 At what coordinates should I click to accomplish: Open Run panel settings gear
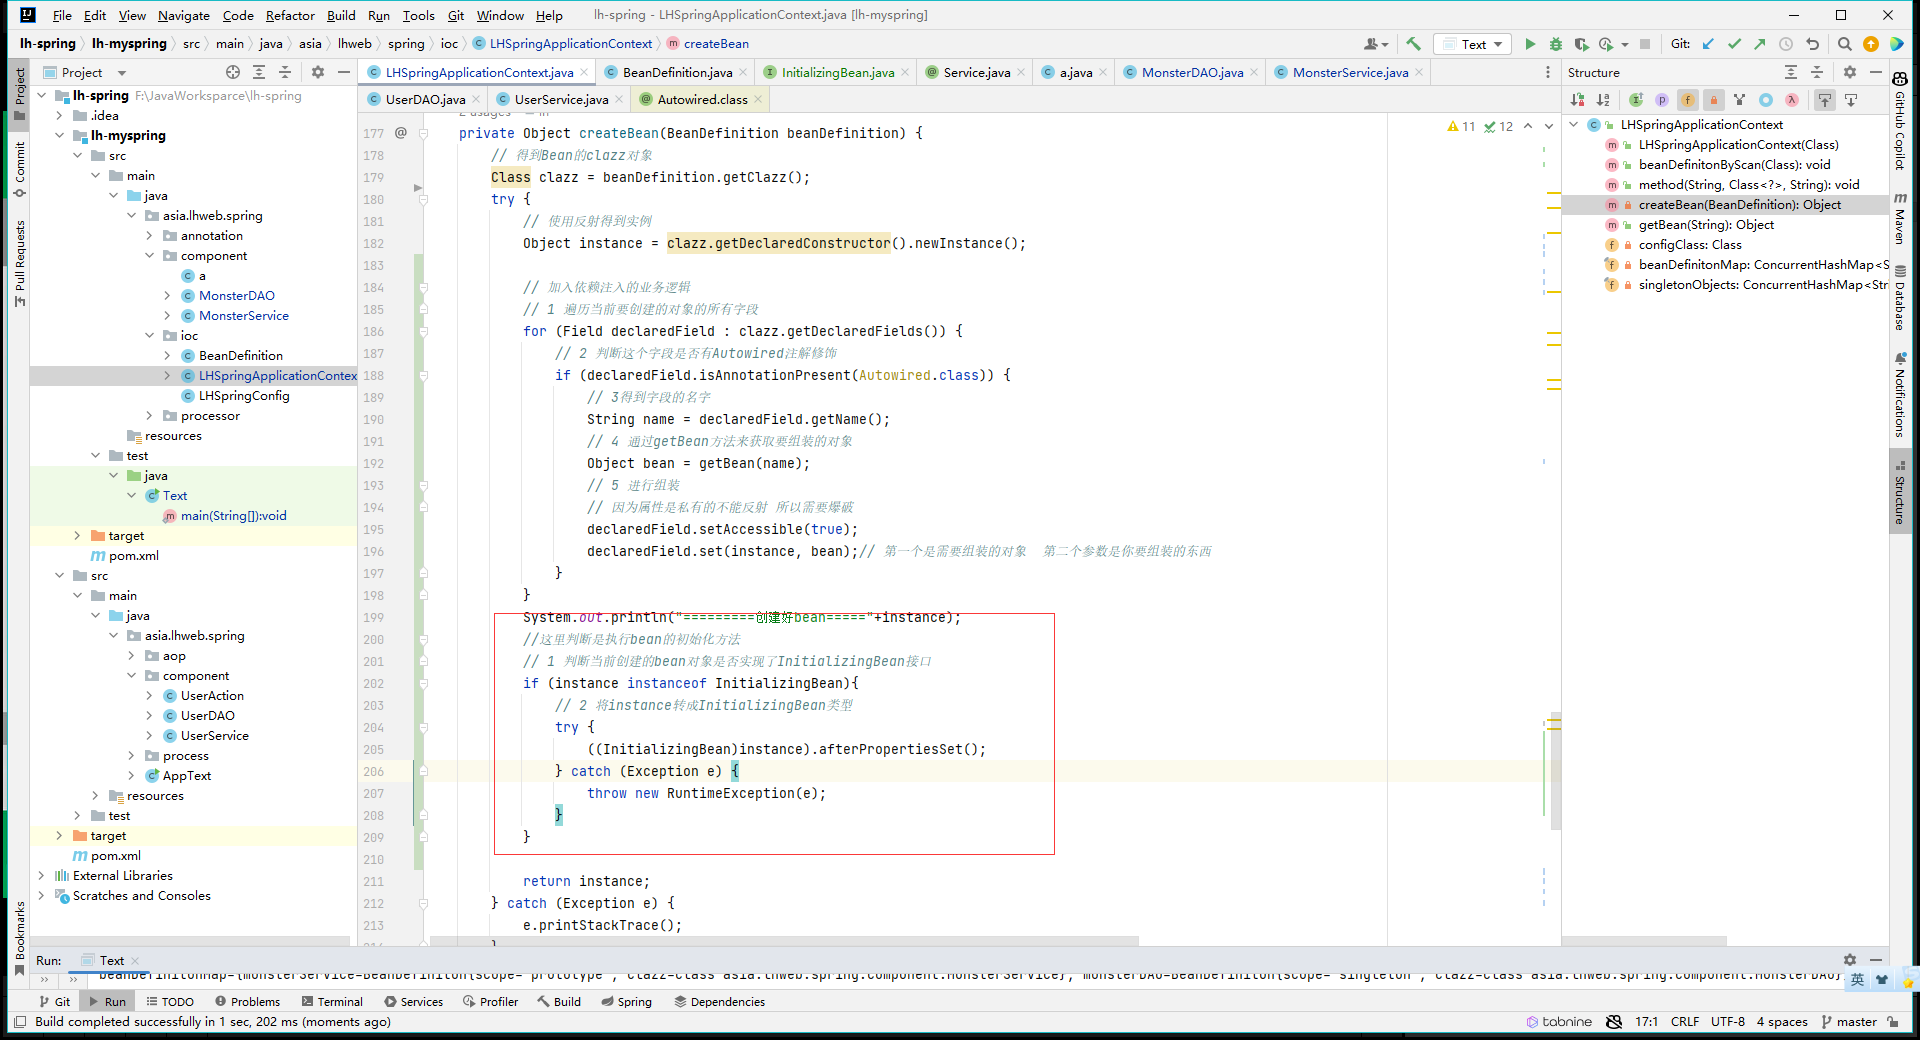pyautogui.click(x=1850, y=960)
